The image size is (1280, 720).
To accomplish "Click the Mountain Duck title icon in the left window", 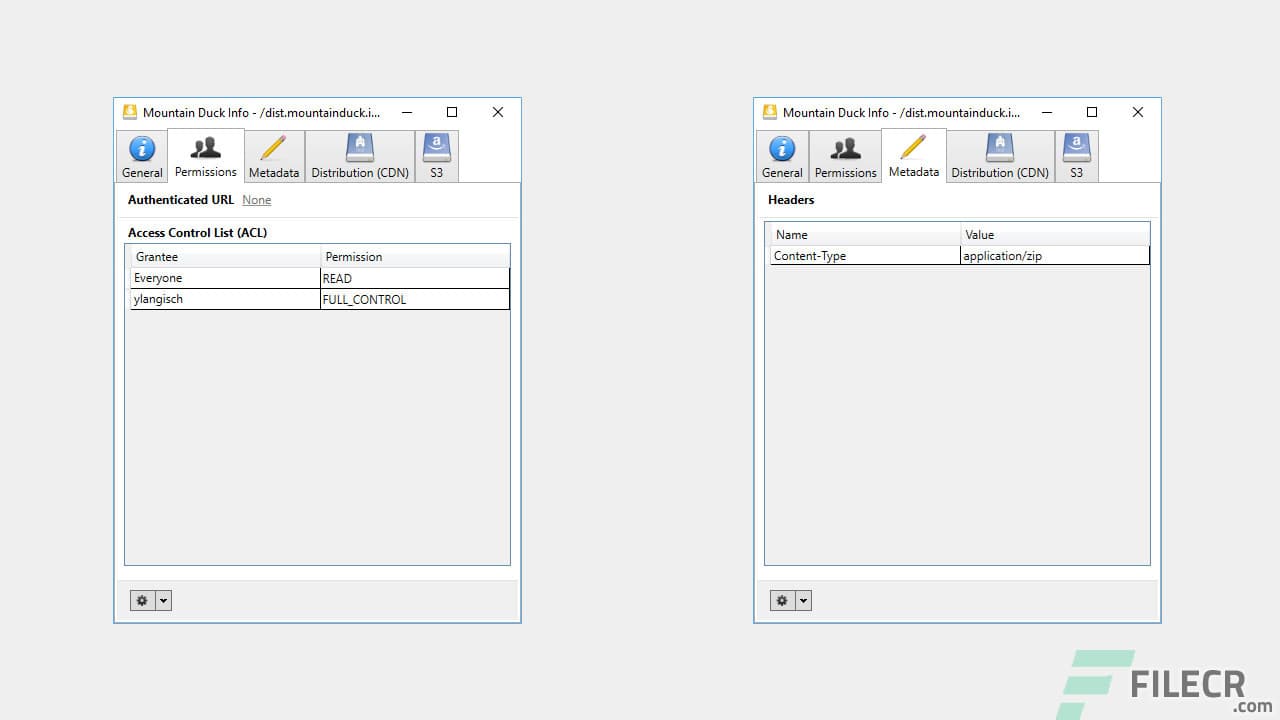I will coord(129,112).
